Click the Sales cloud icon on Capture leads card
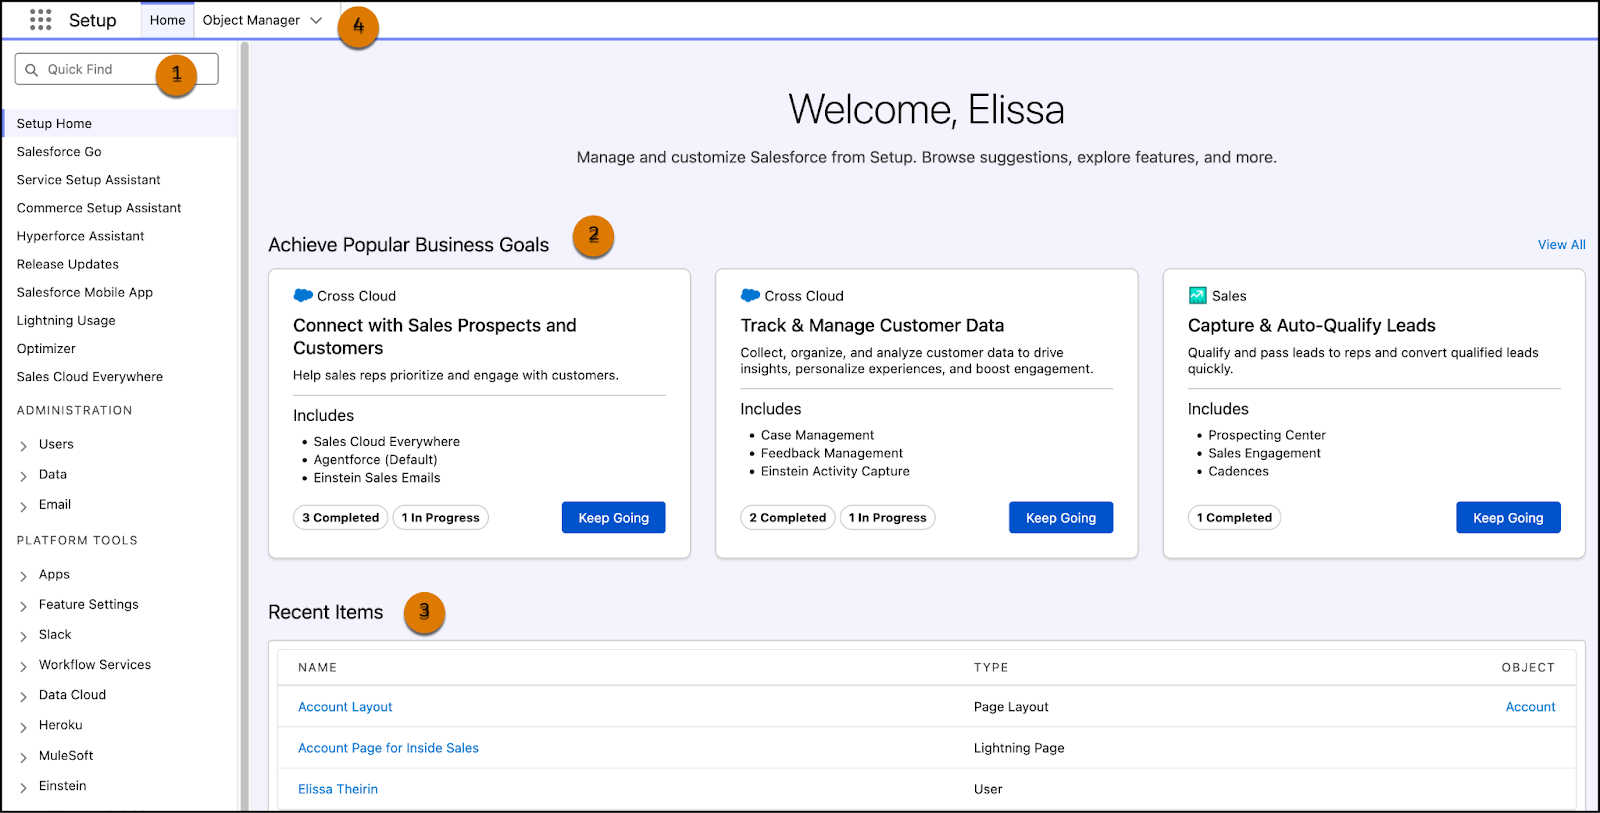1600x813 pixels. (x=1197, y=296)
